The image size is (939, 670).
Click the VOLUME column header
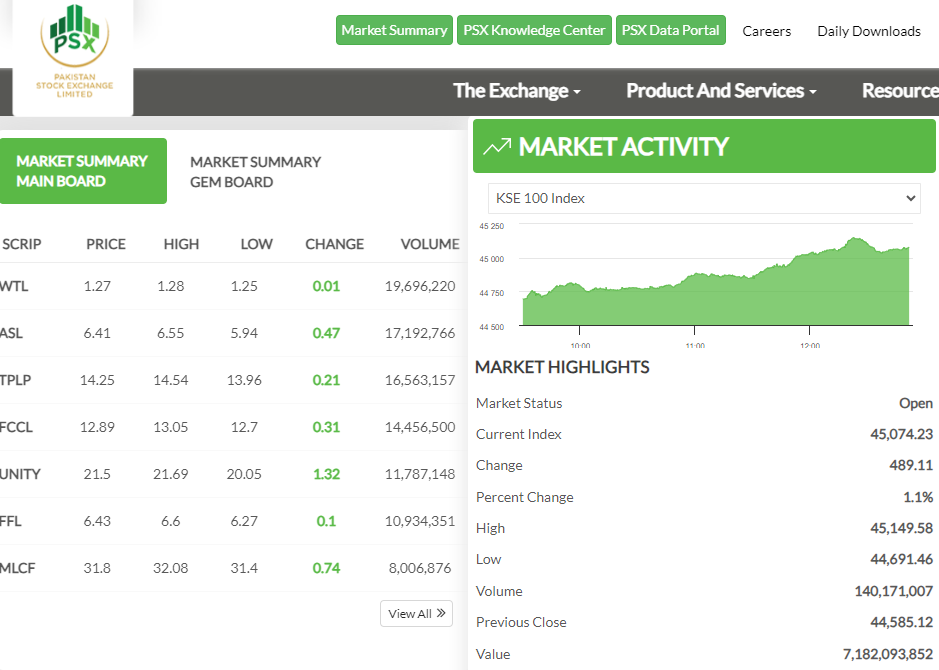429,244
